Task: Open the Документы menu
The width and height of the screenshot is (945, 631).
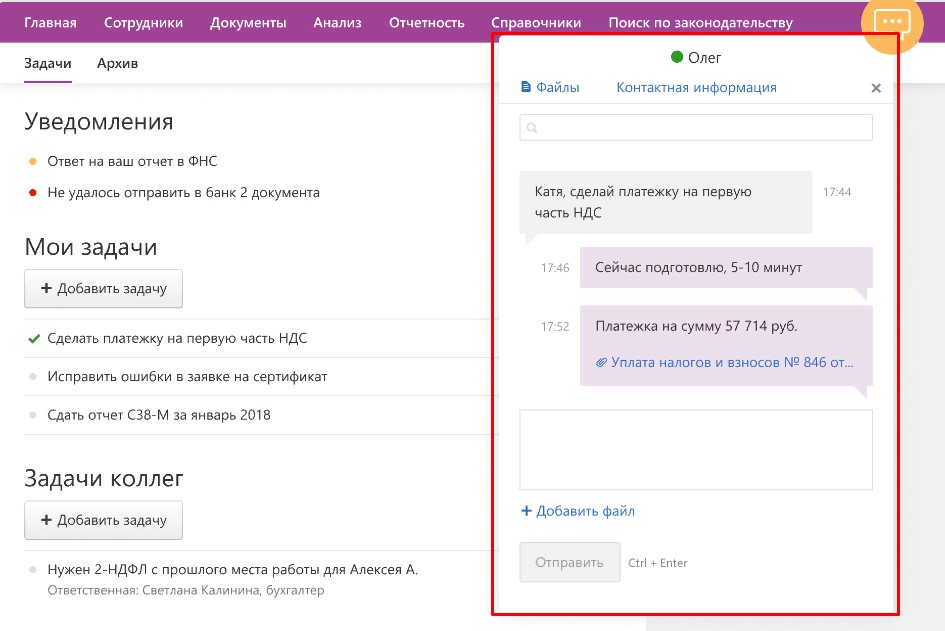Action: click(x=248, y=22)
